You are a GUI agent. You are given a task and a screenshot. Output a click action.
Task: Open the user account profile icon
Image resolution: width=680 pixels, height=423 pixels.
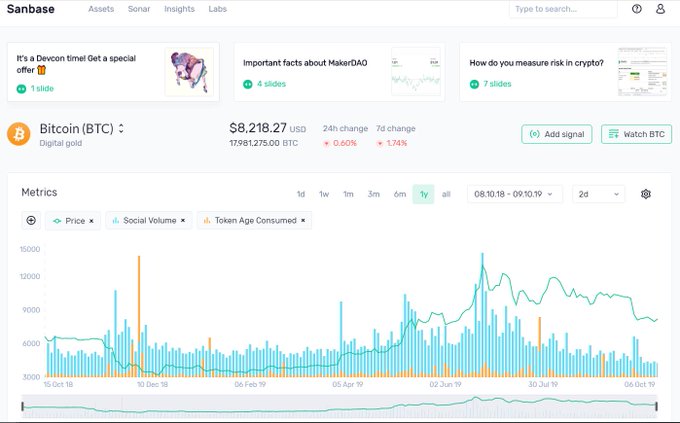coord(660,9)
